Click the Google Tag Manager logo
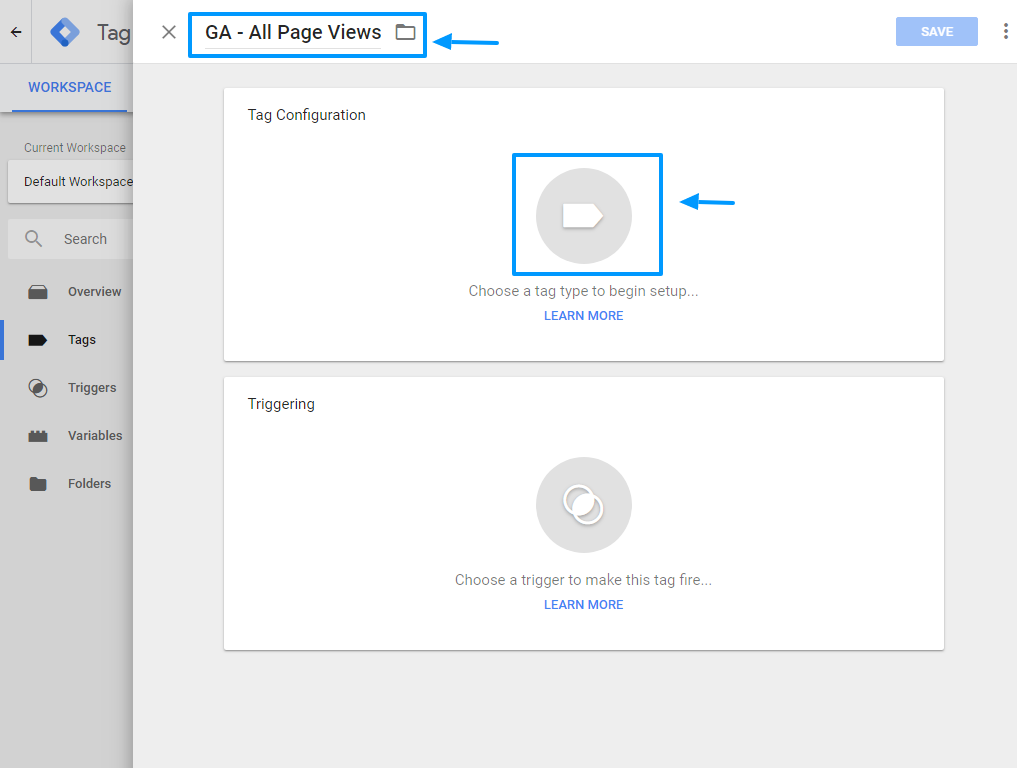Screen dimensions: 1017x768 point(65,32)
